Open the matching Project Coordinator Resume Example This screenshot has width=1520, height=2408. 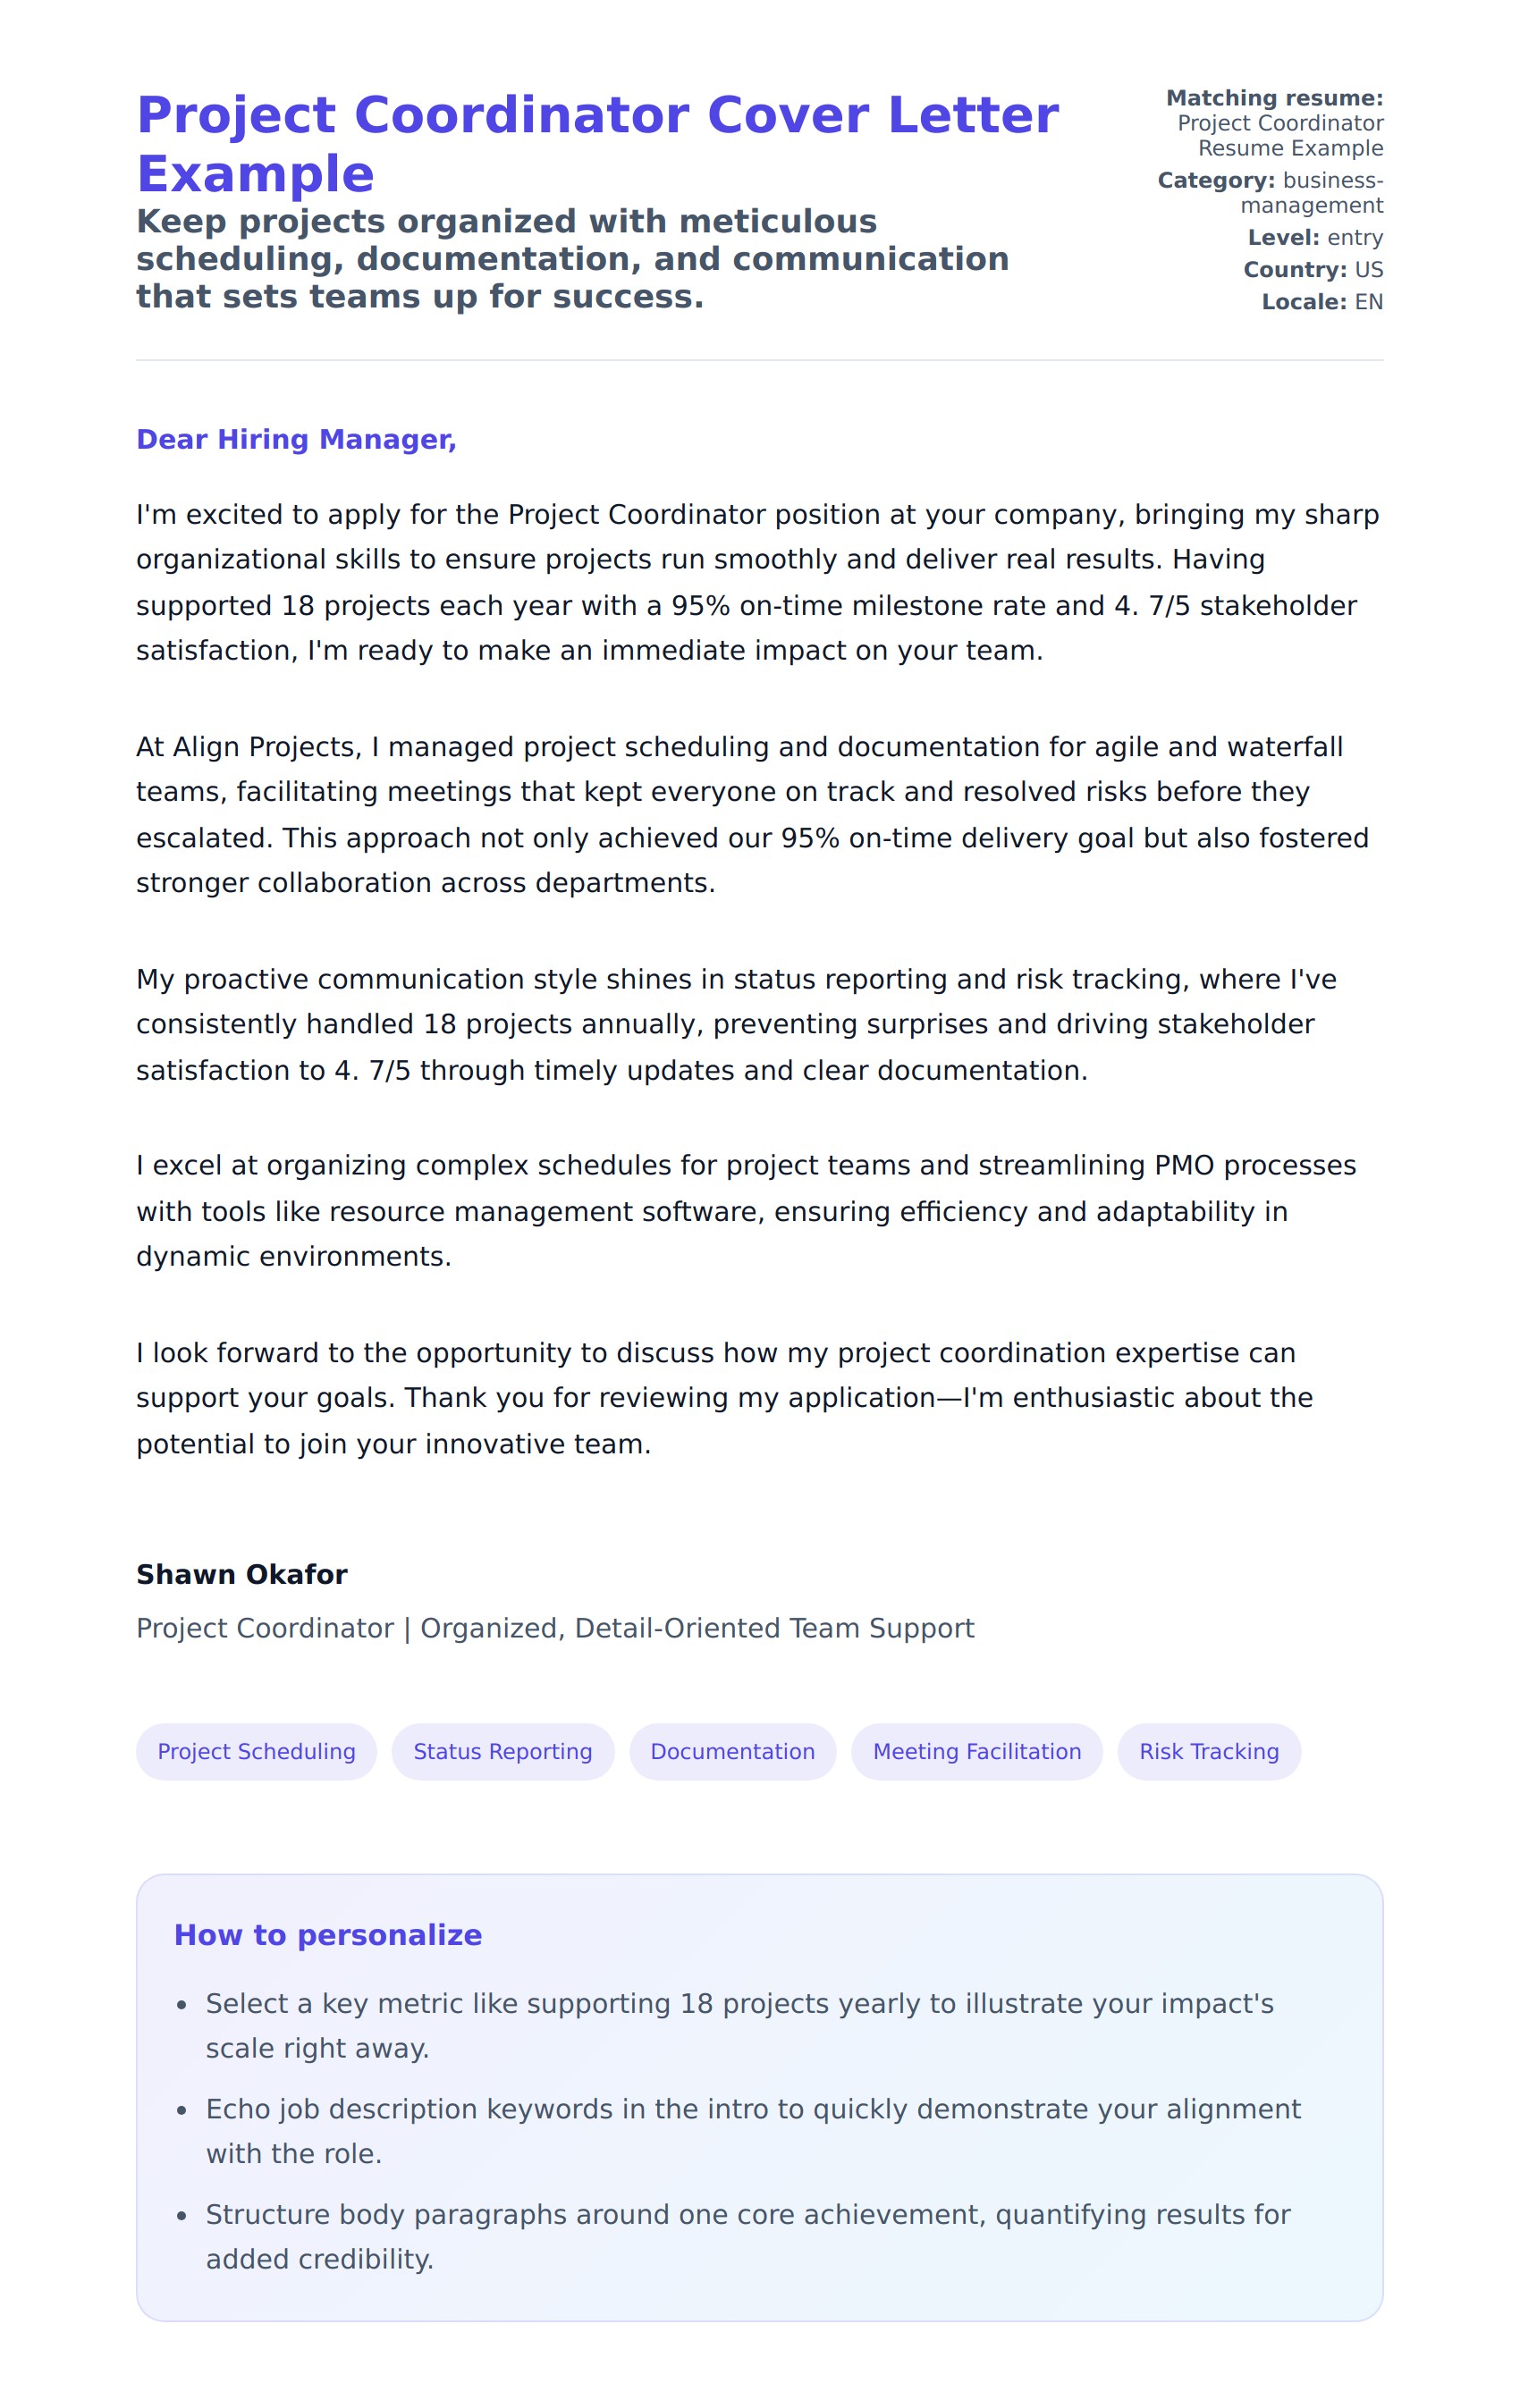pyautogui.click(x=1280, y=136)
